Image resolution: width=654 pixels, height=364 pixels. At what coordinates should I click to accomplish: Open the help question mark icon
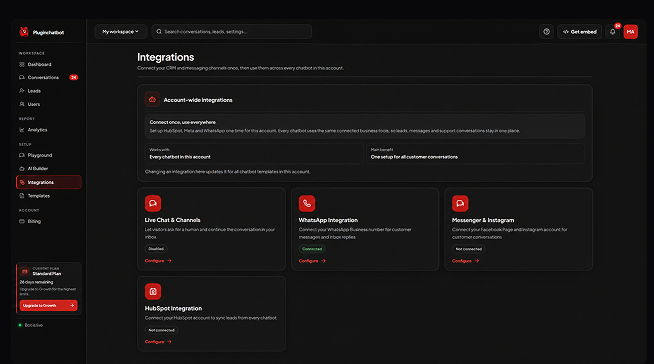546,32
